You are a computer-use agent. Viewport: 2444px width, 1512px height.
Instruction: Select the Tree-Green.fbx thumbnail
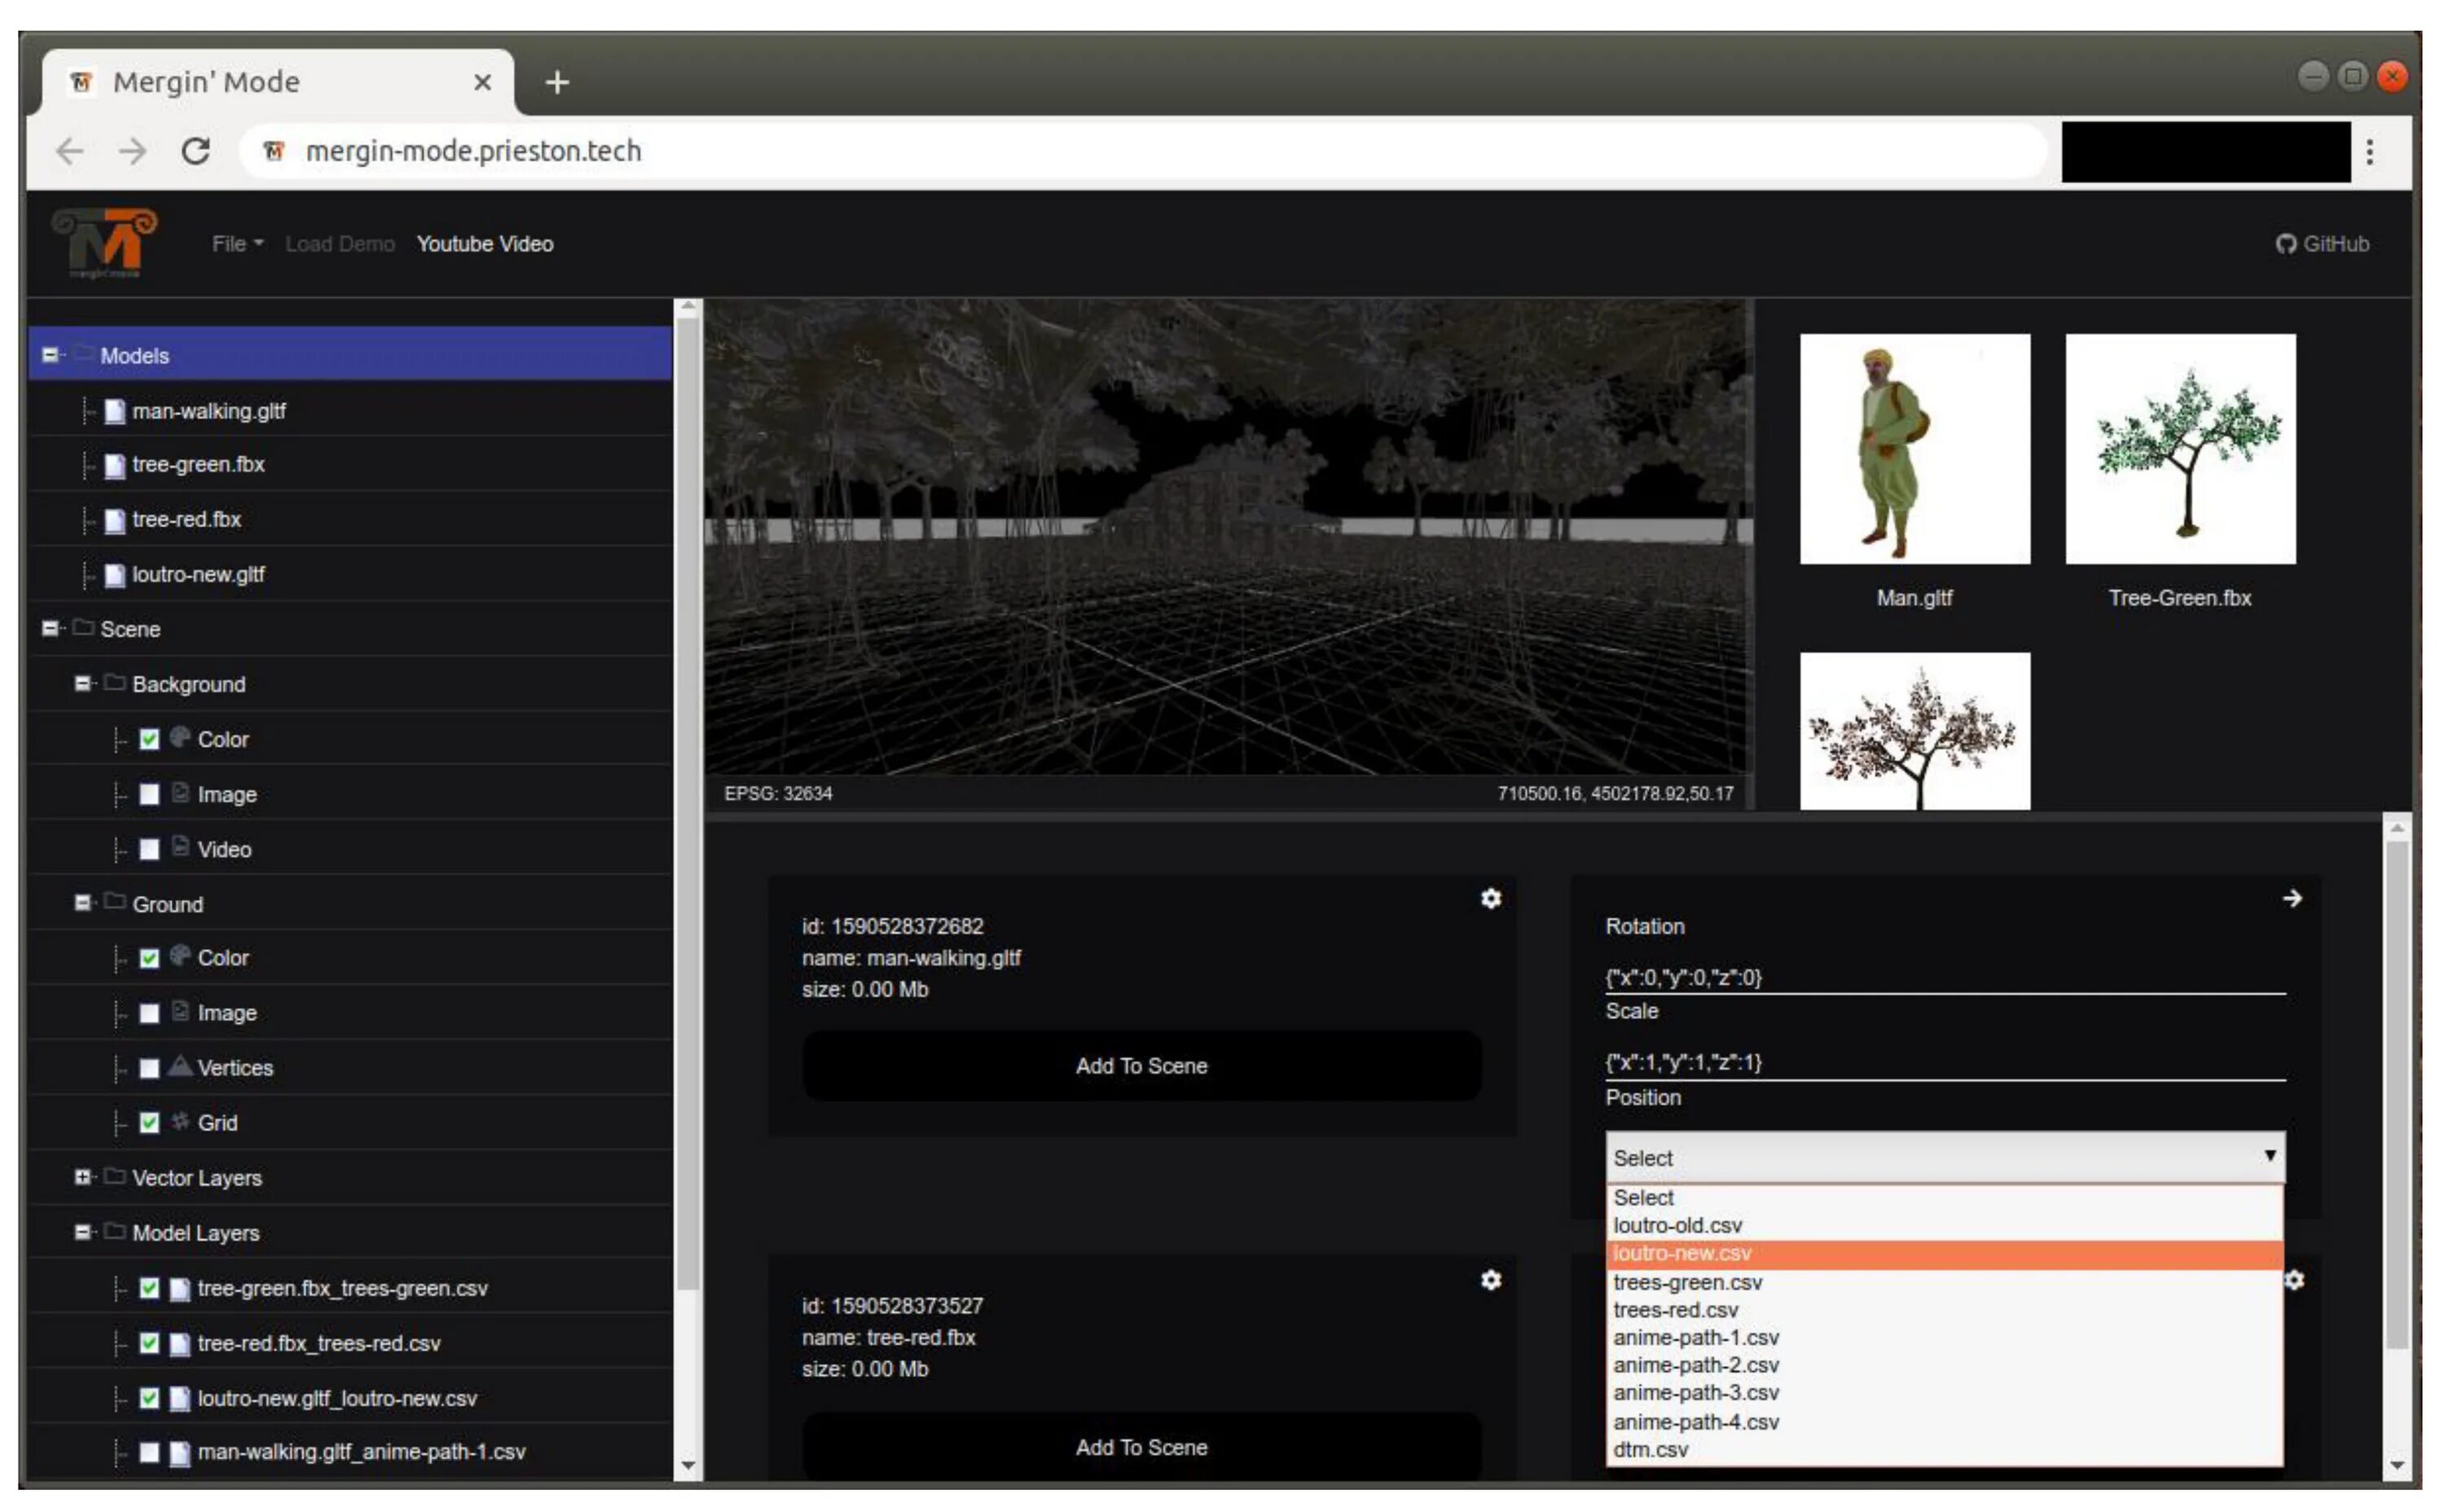tap(2179, 449)
